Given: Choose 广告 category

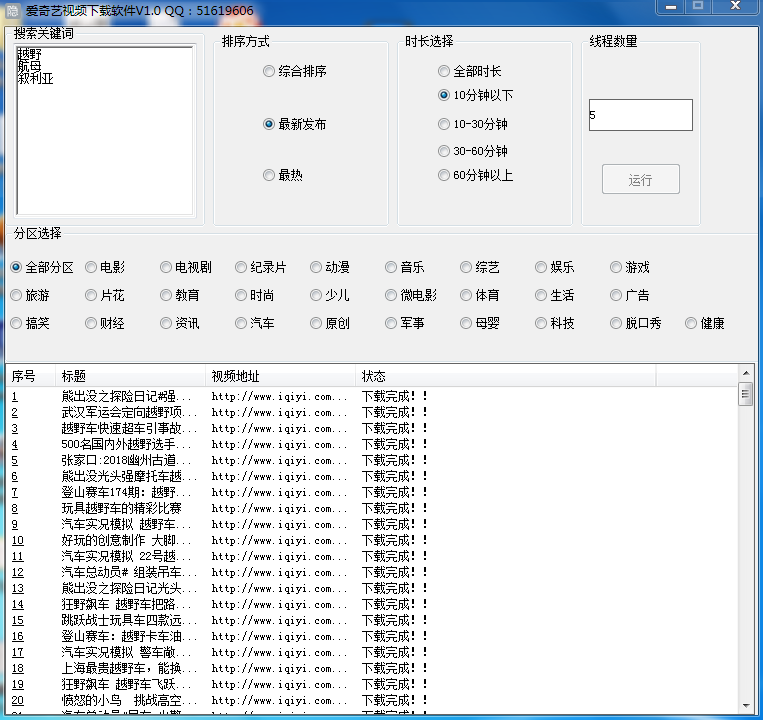Looking at the screenshot, I should [630, 295].
